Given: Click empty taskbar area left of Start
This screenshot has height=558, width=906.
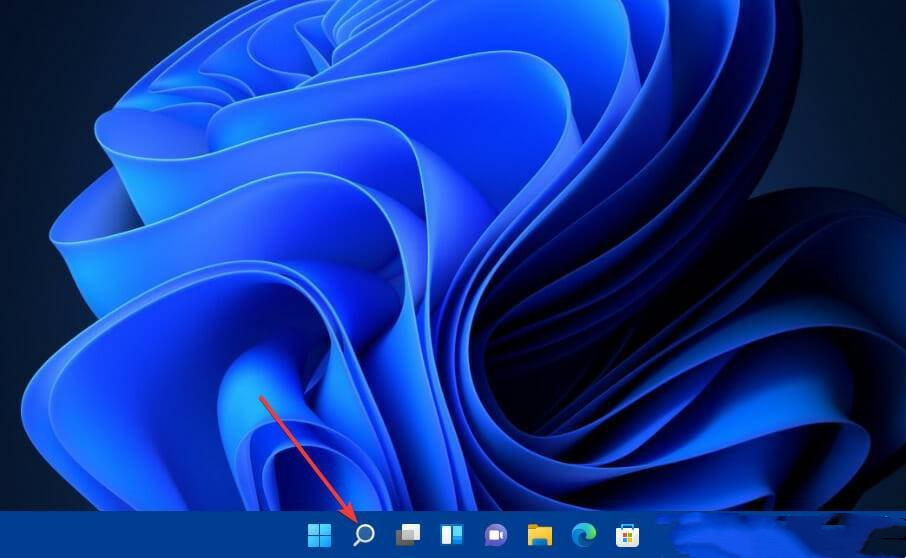Looking at the screenshot, I should click(150, 535).
